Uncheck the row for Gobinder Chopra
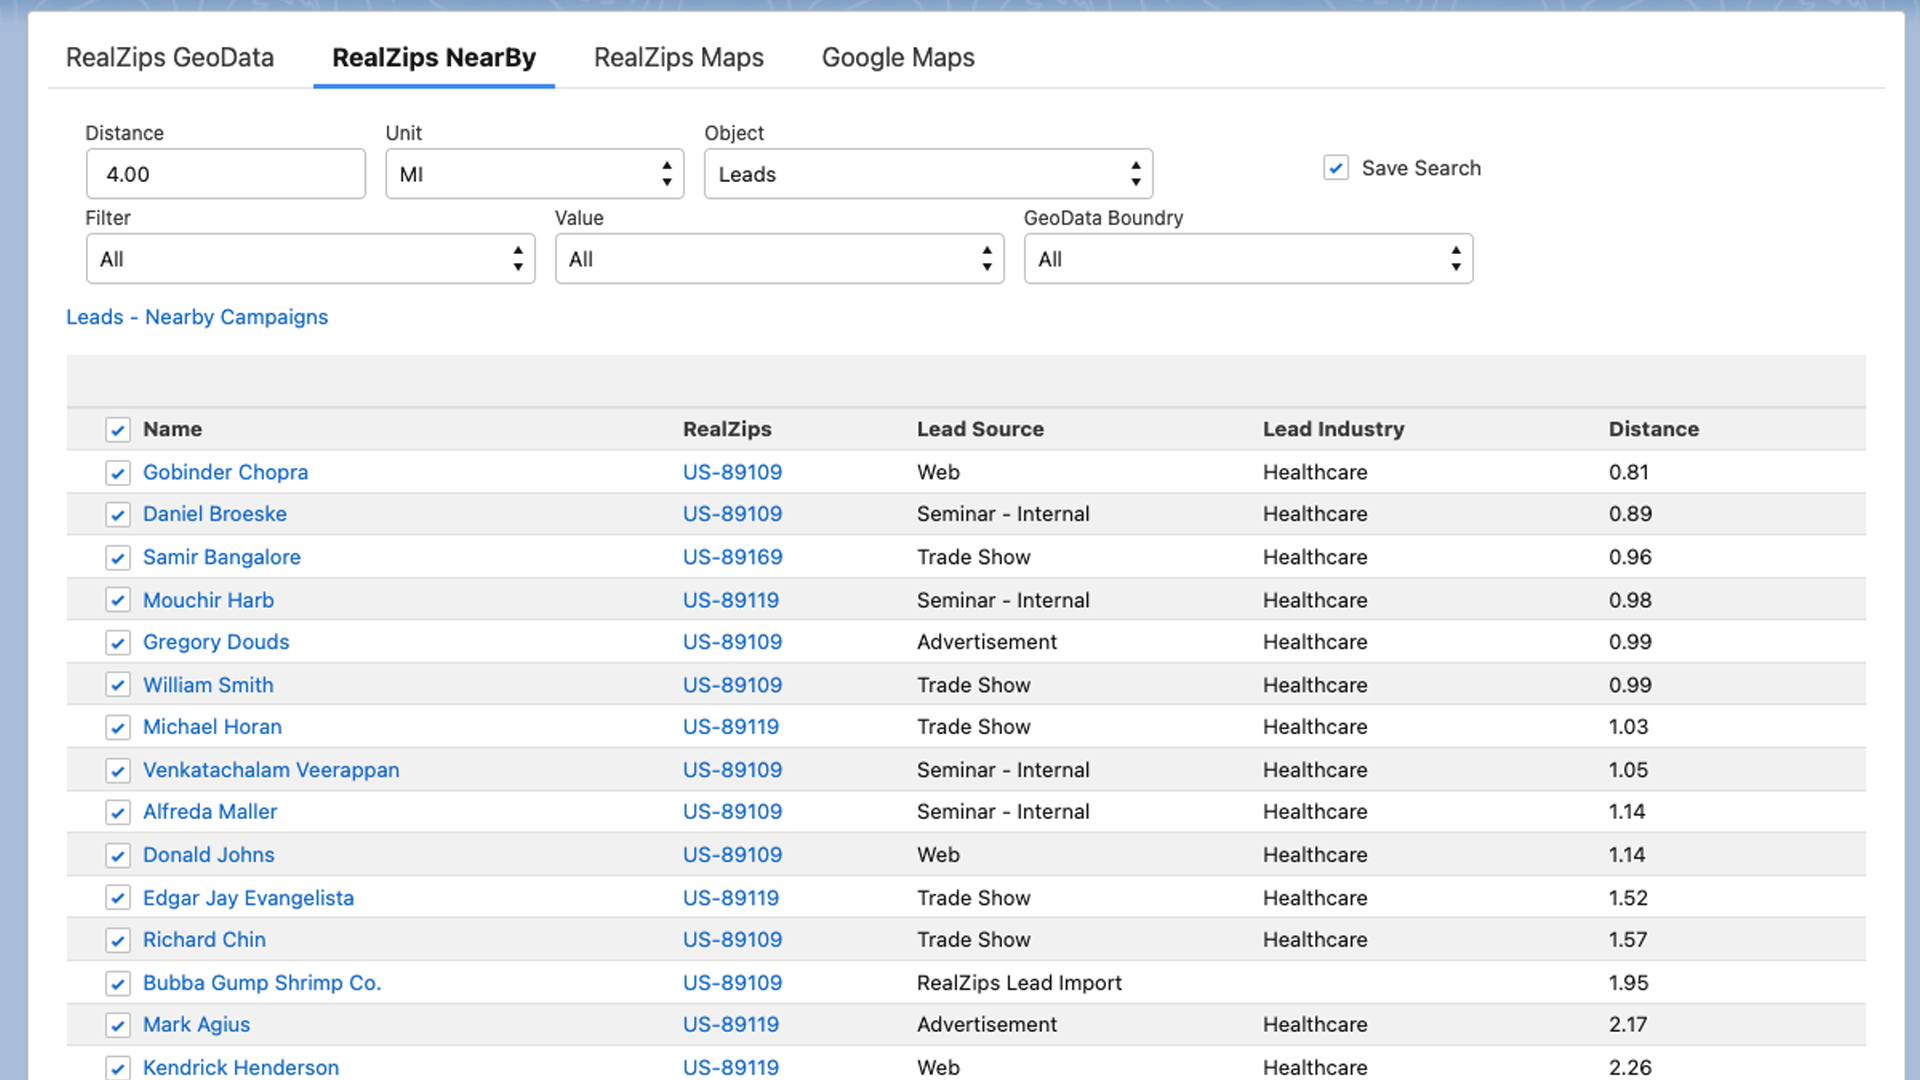This screenshot has width=1920, height=1080. [x=117, y=472]
